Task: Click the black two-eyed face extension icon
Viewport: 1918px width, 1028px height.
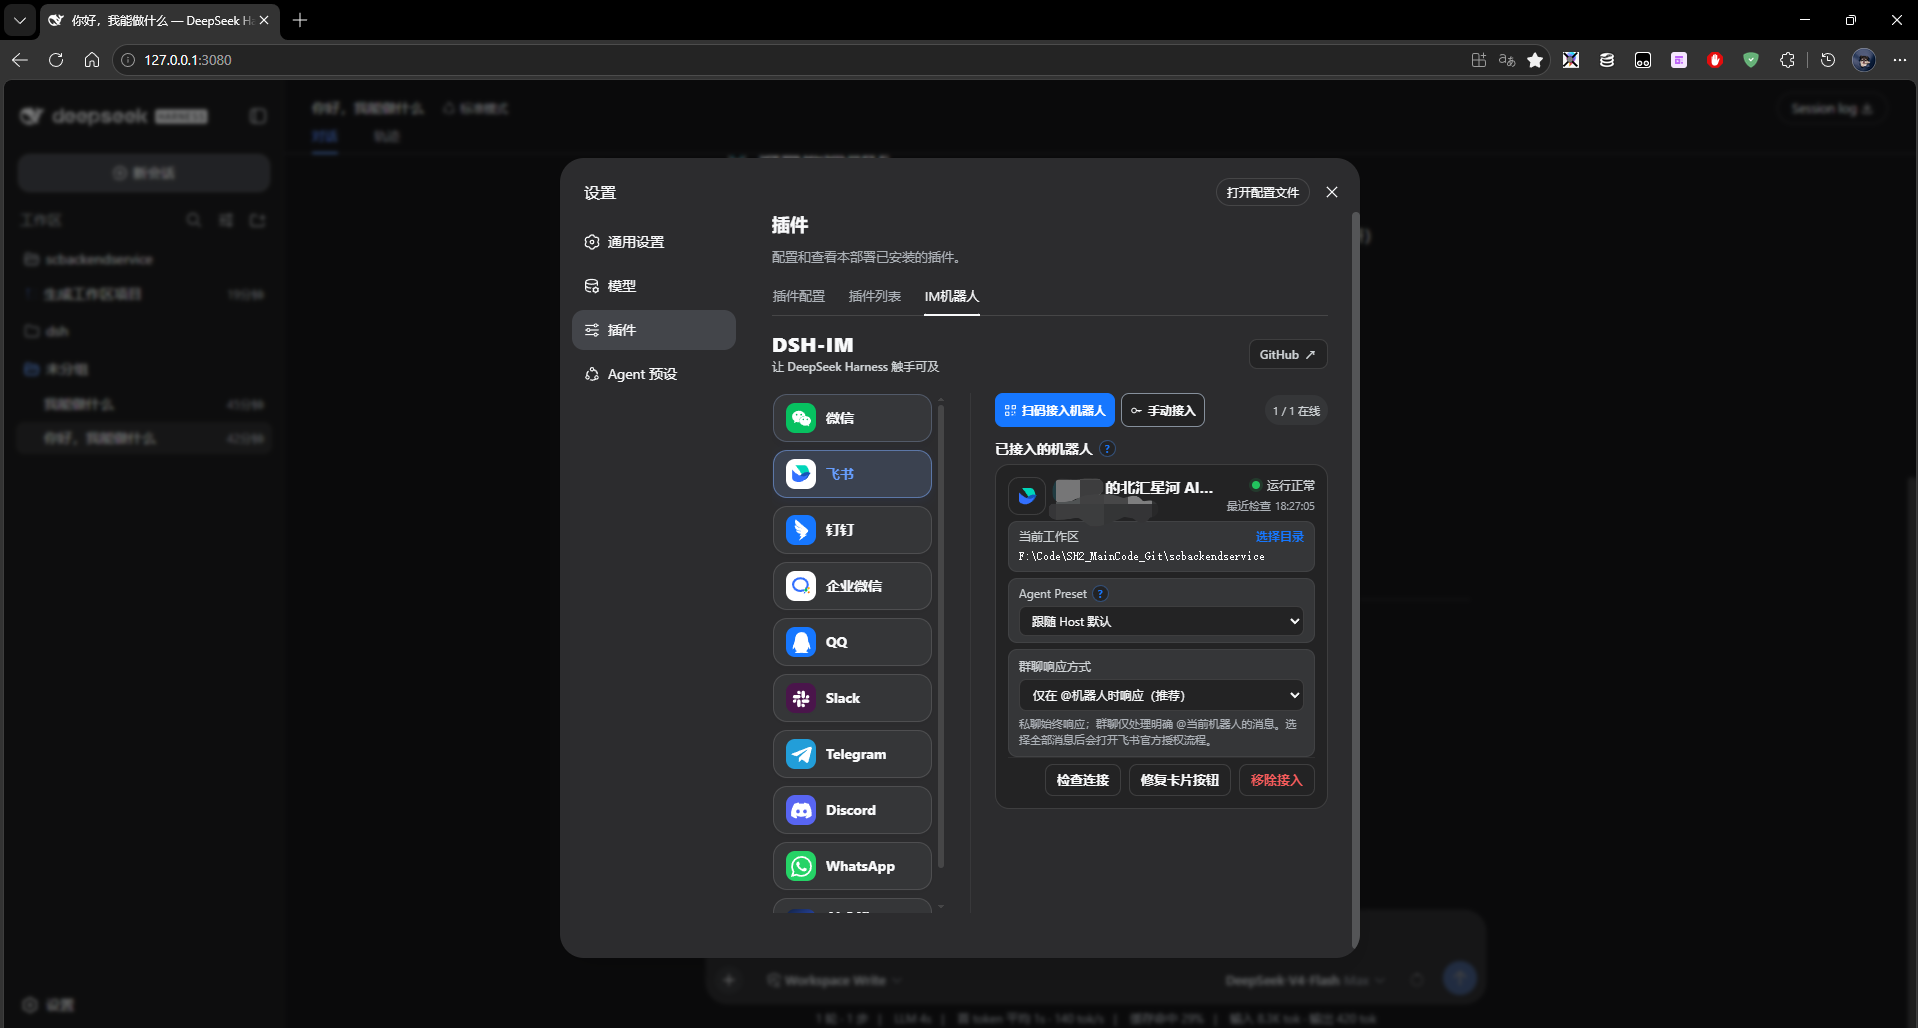Action: 1643,60
